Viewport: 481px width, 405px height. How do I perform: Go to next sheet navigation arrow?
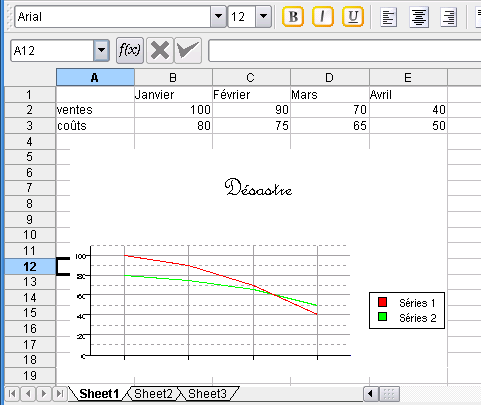click(x=44, y=394)
